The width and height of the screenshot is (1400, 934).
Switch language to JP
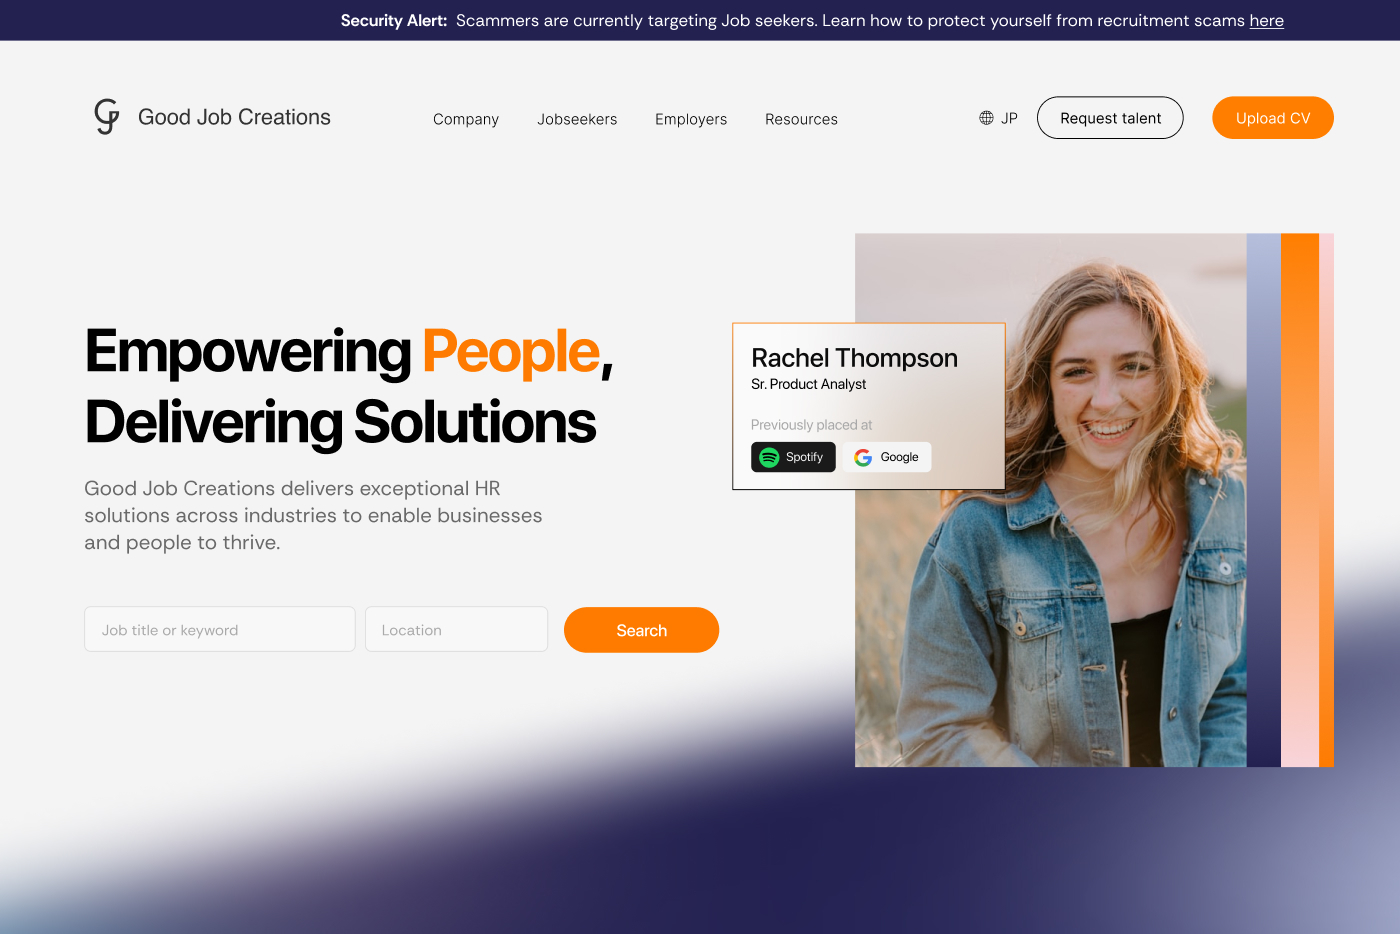1009,118
